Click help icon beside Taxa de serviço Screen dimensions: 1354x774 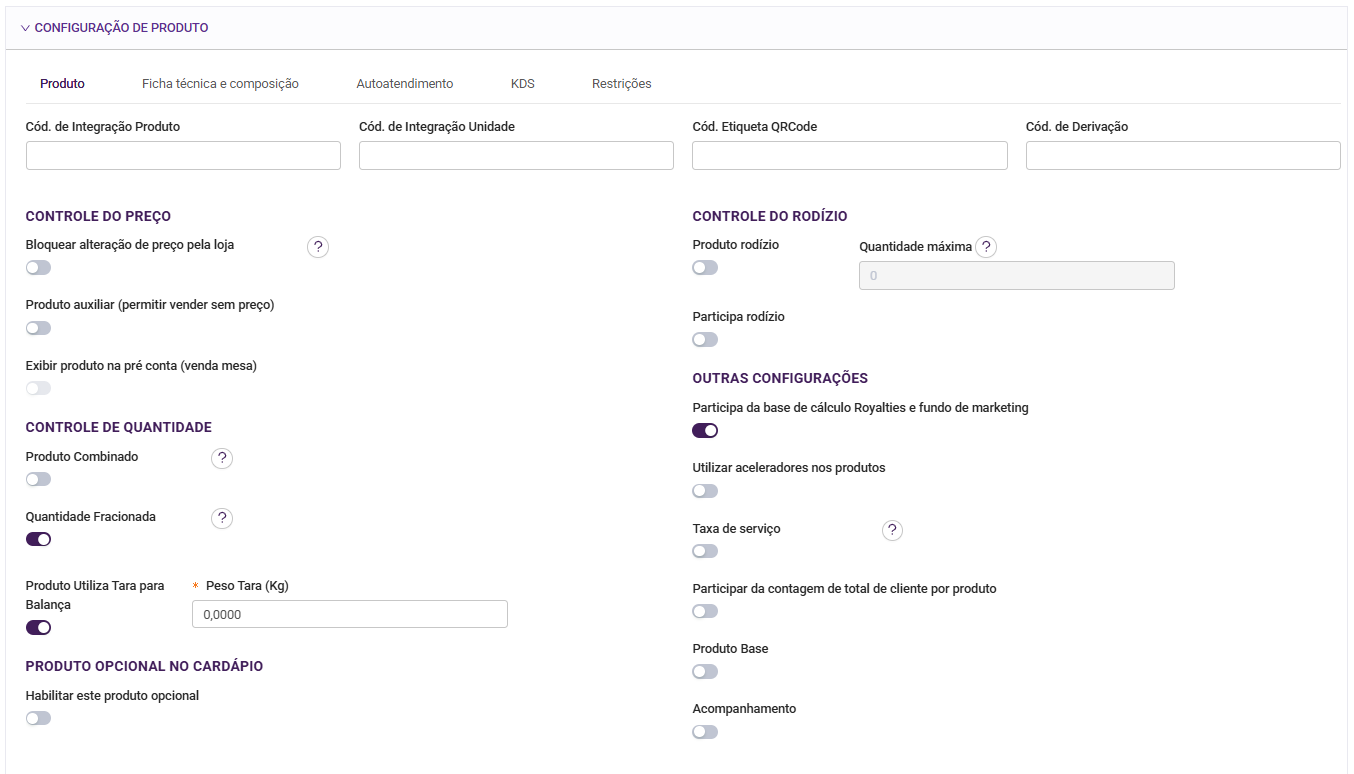tap(892, 530)
